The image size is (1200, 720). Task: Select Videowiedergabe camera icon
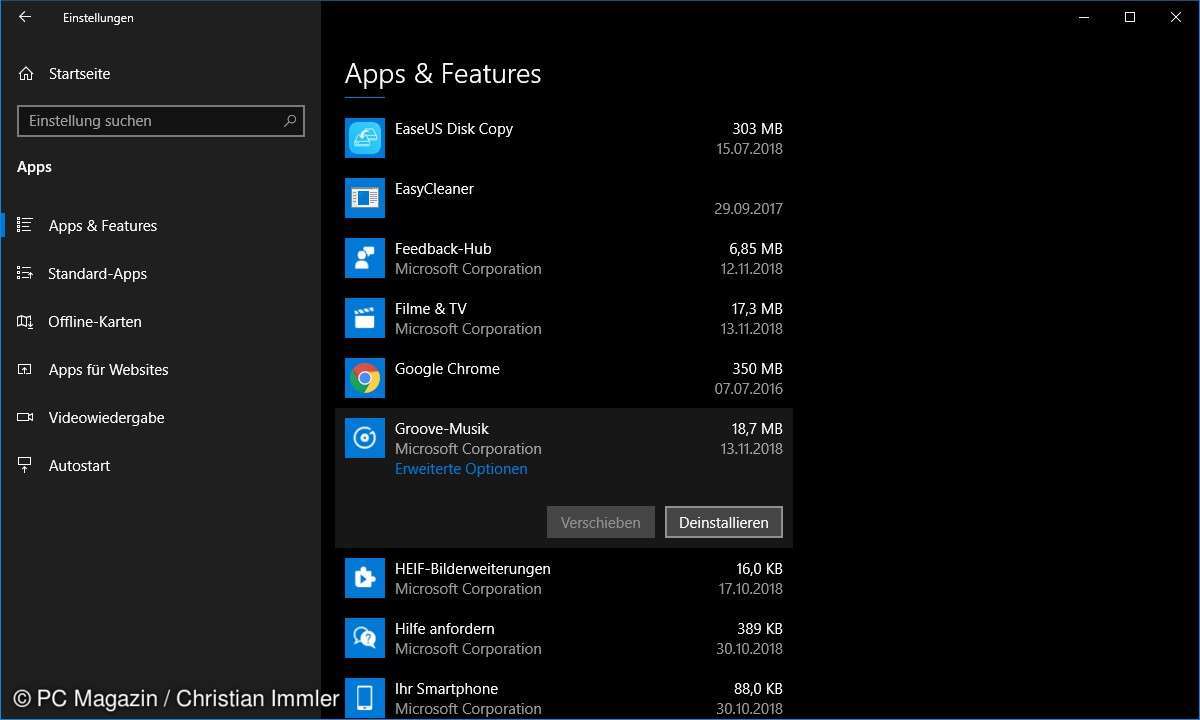25,417
